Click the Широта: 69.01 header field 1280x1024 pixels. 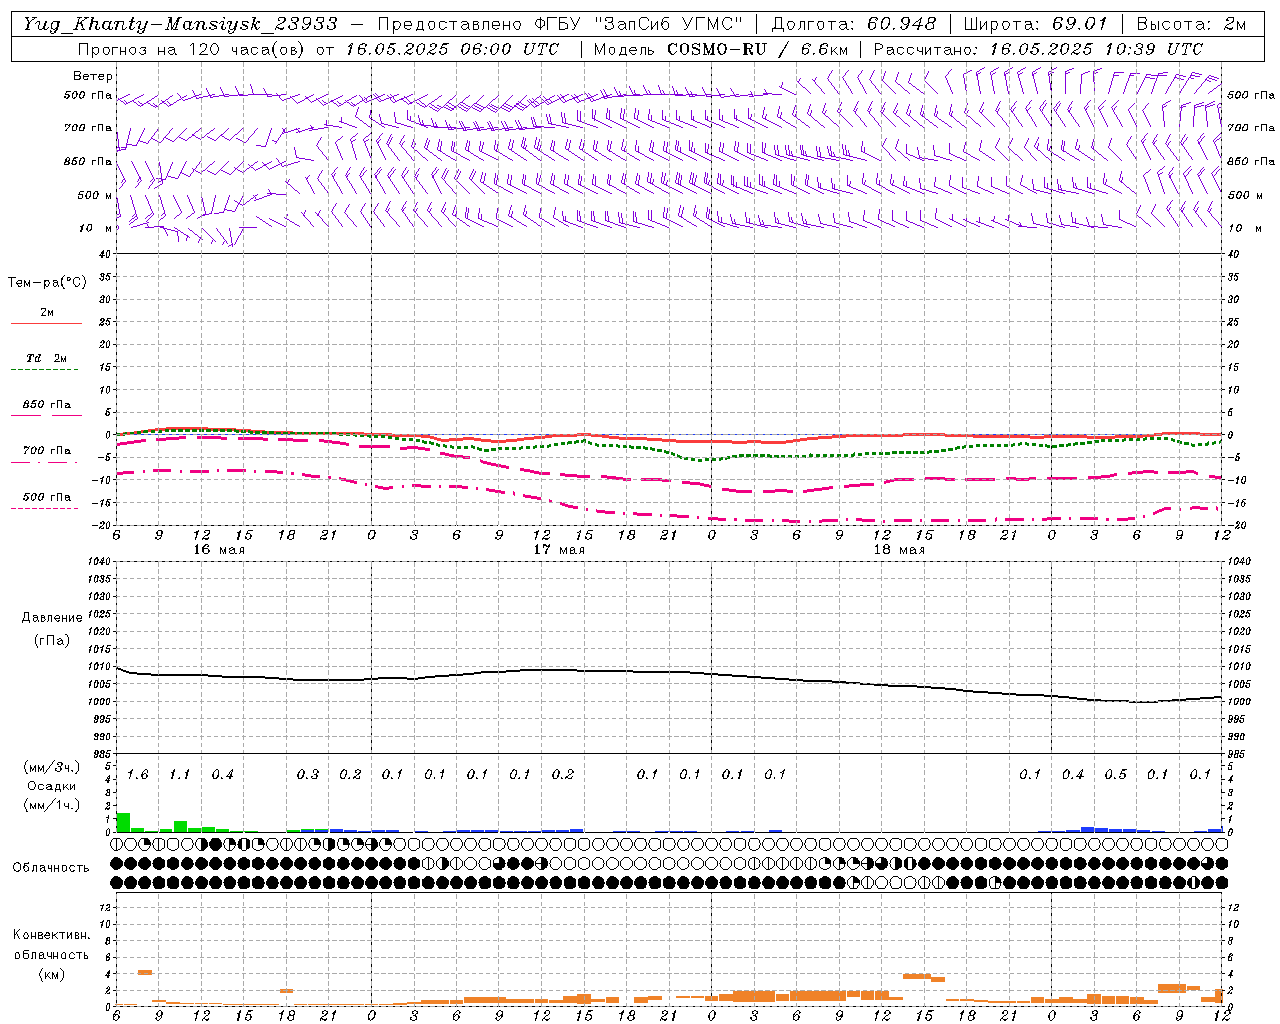click(1035, 24)
